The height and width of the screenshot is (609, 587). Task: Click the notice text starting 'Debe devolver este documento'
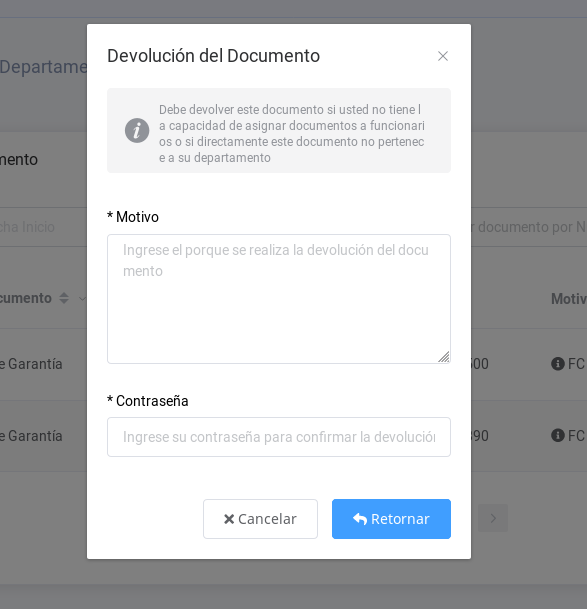(x=292, y=134)
